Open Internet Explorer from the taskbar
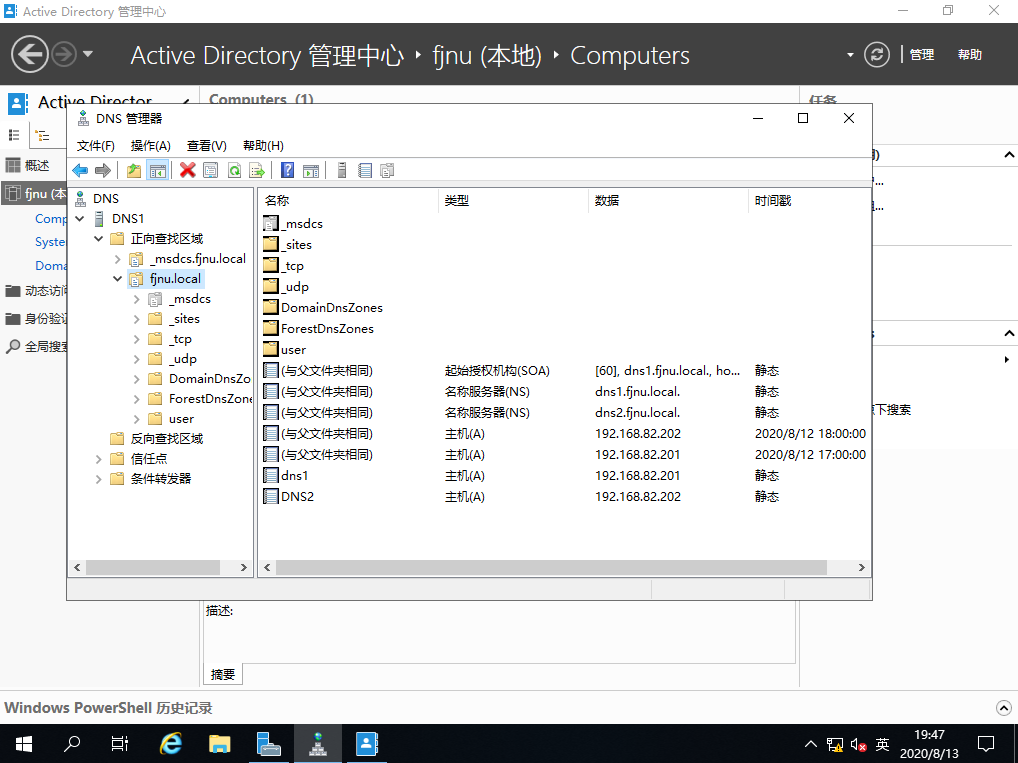 (x=171, y=744)
